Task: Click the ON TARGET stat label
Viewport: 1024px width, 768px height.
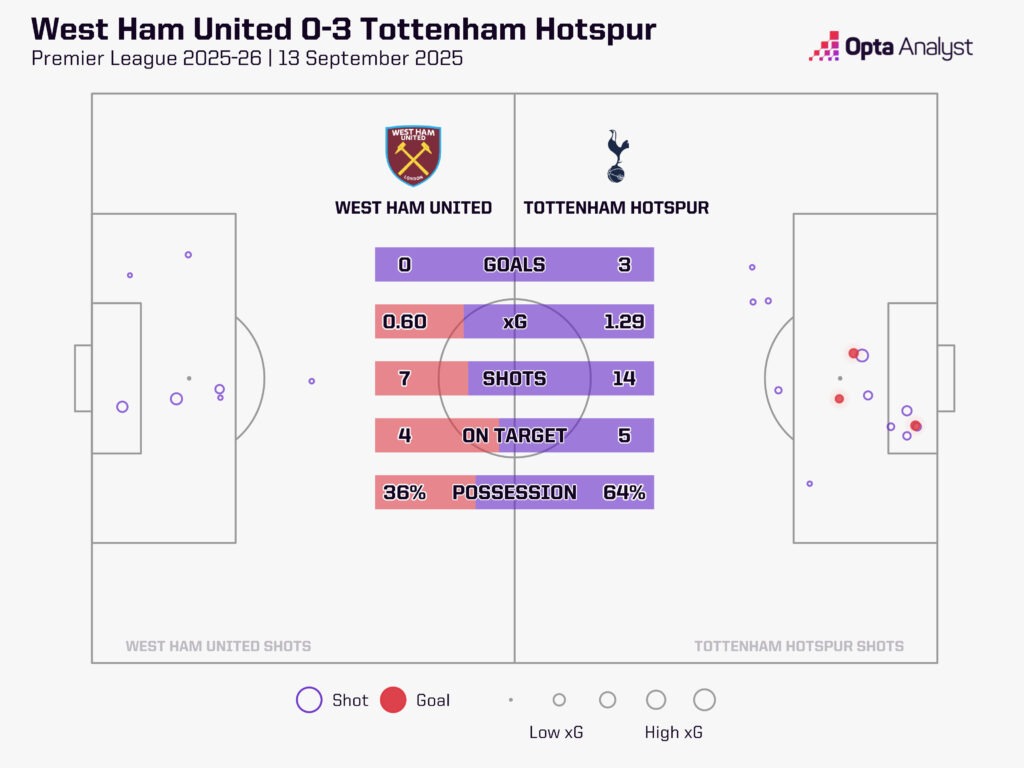Action: [514, 435]
